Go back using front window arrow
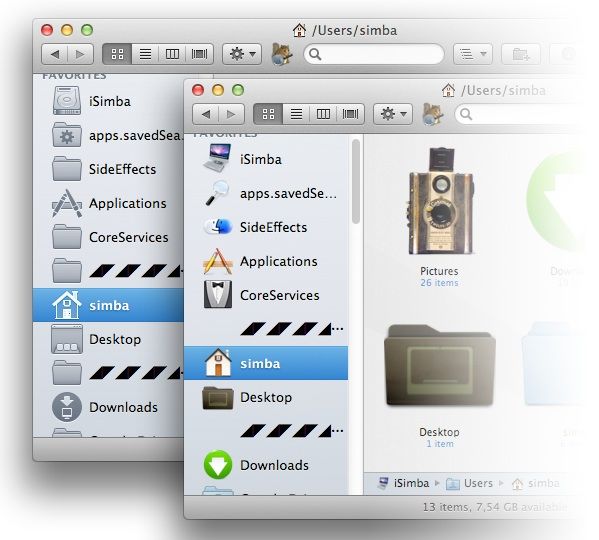Viewport: 599px width, 540px height. tap(206, 114)
